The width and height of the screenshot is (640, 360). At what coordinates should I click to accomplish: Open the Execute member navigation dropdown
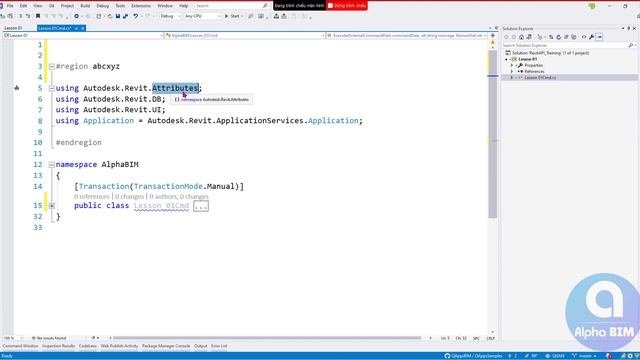click(407, 36)
